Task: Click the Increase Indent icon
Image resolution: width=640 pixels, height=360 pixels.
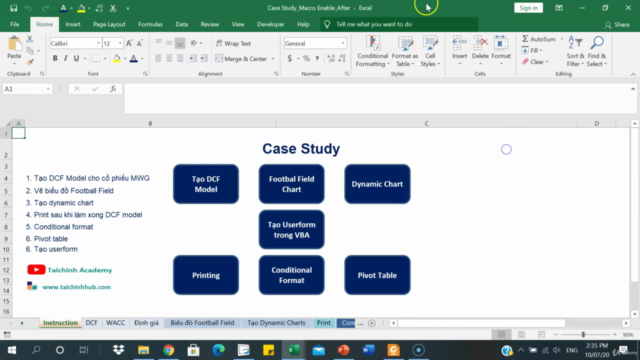Action: pyautogui.click(x=204, y=58)
